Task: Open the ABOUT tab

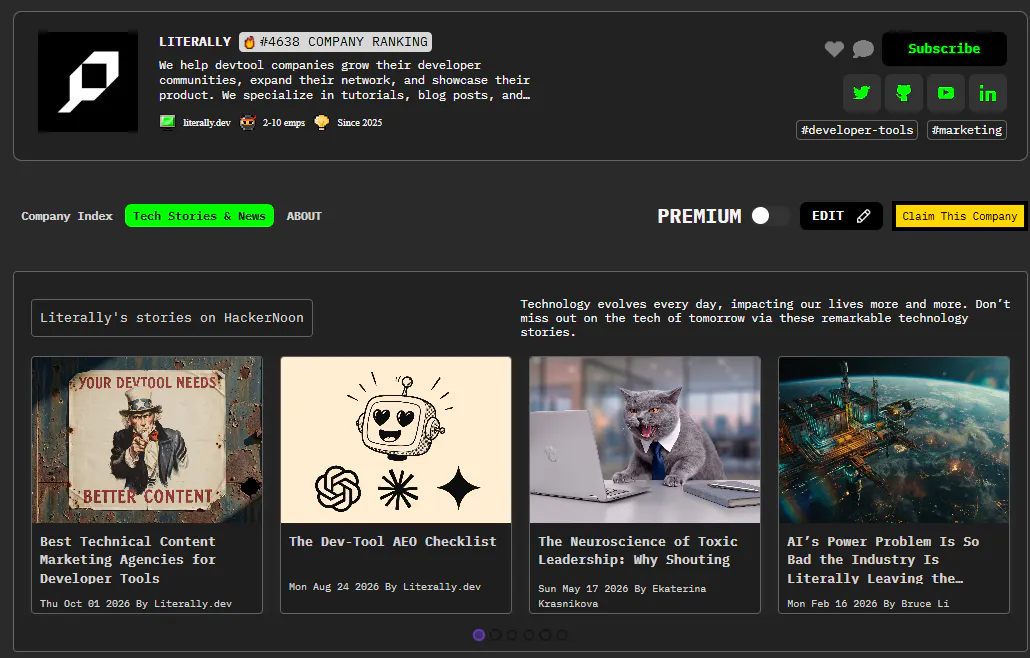Action: 304,216
